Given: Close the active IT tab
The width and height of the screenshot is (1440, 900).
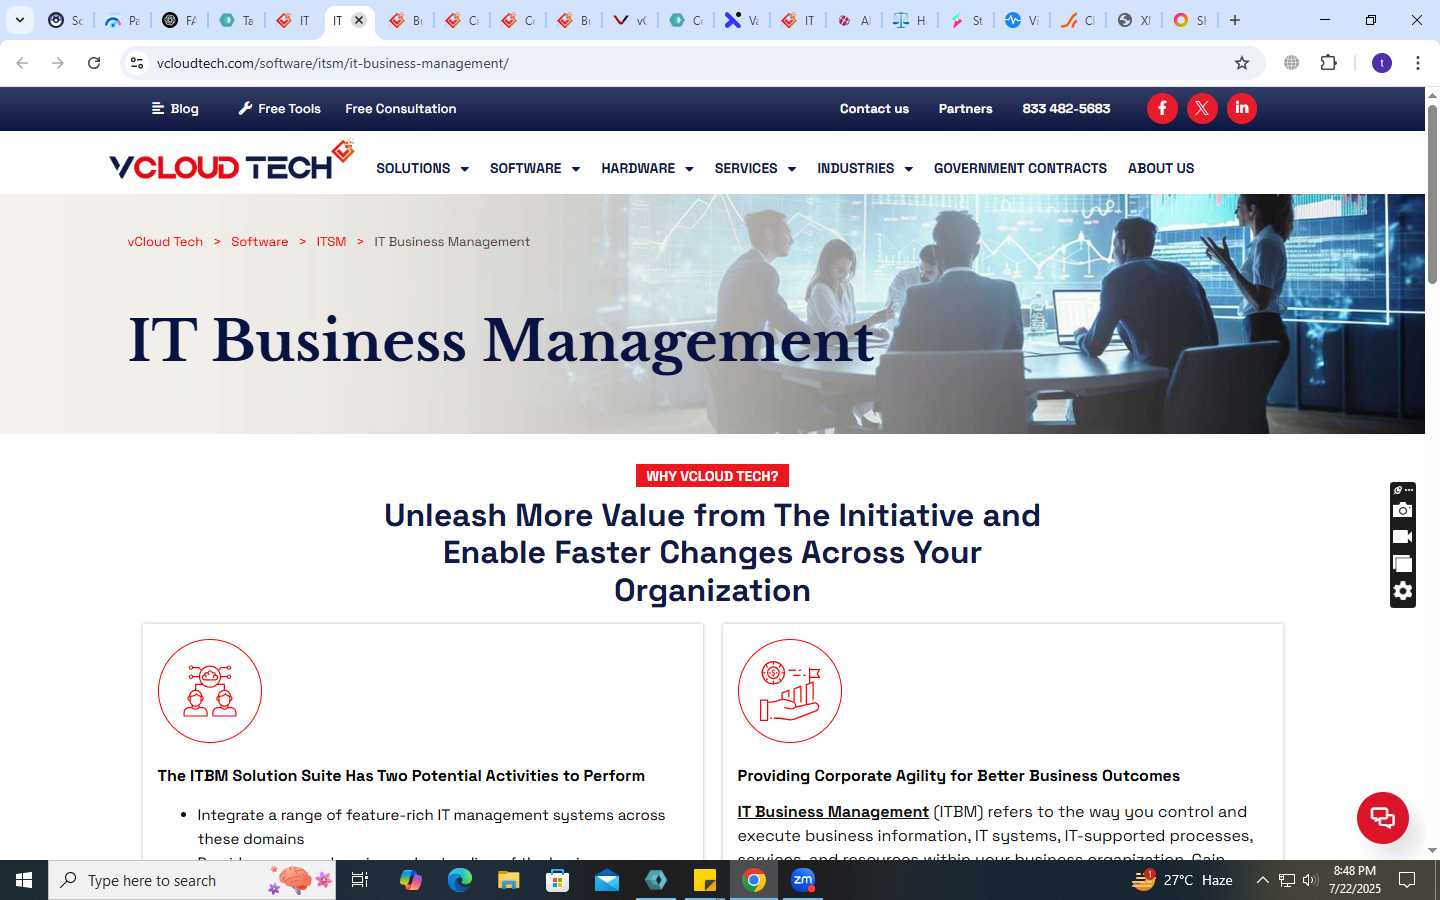Looking at the screenshot, I should pyautogui.click(x=359, y=20).
